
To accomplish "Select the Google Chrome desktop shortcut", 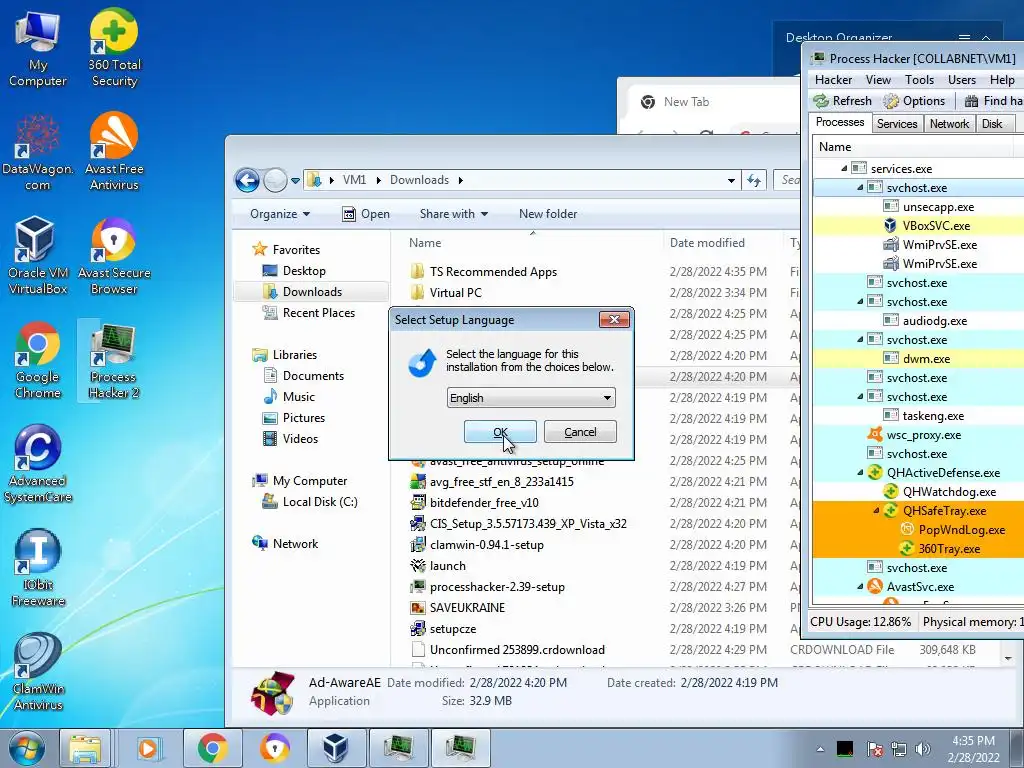I will point(37,360).
